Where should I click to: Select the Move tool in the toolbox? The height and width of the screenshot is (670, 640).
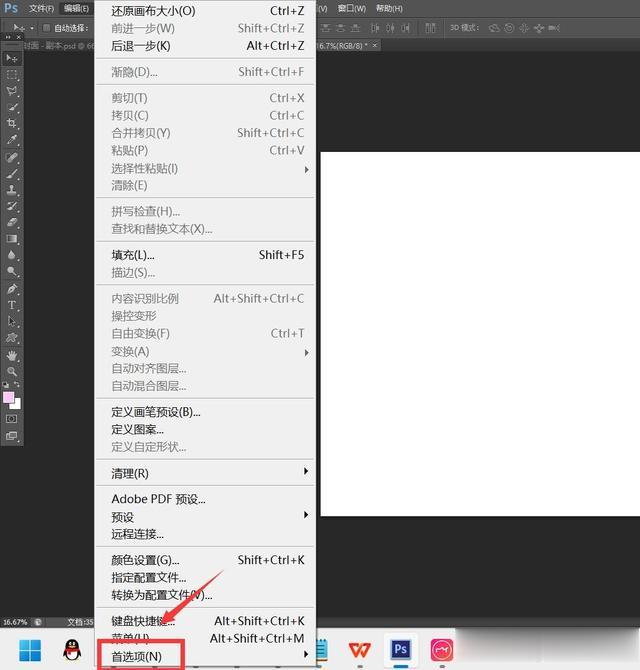click(12, 58)
